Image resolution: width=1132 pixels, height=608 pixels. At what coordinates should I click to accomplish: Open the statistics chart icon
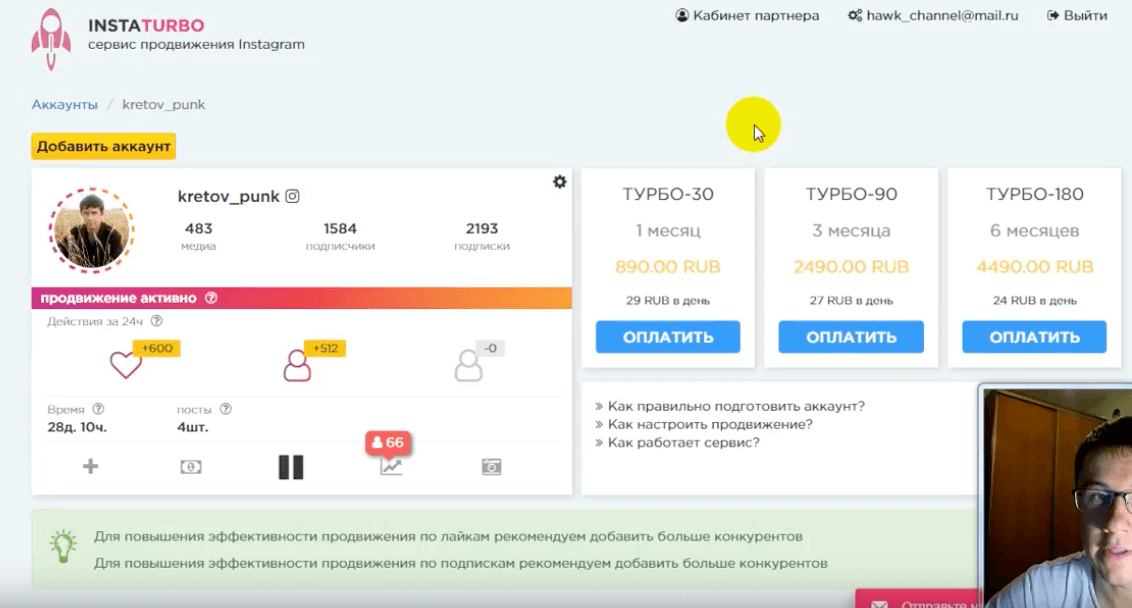click(391, 467)
